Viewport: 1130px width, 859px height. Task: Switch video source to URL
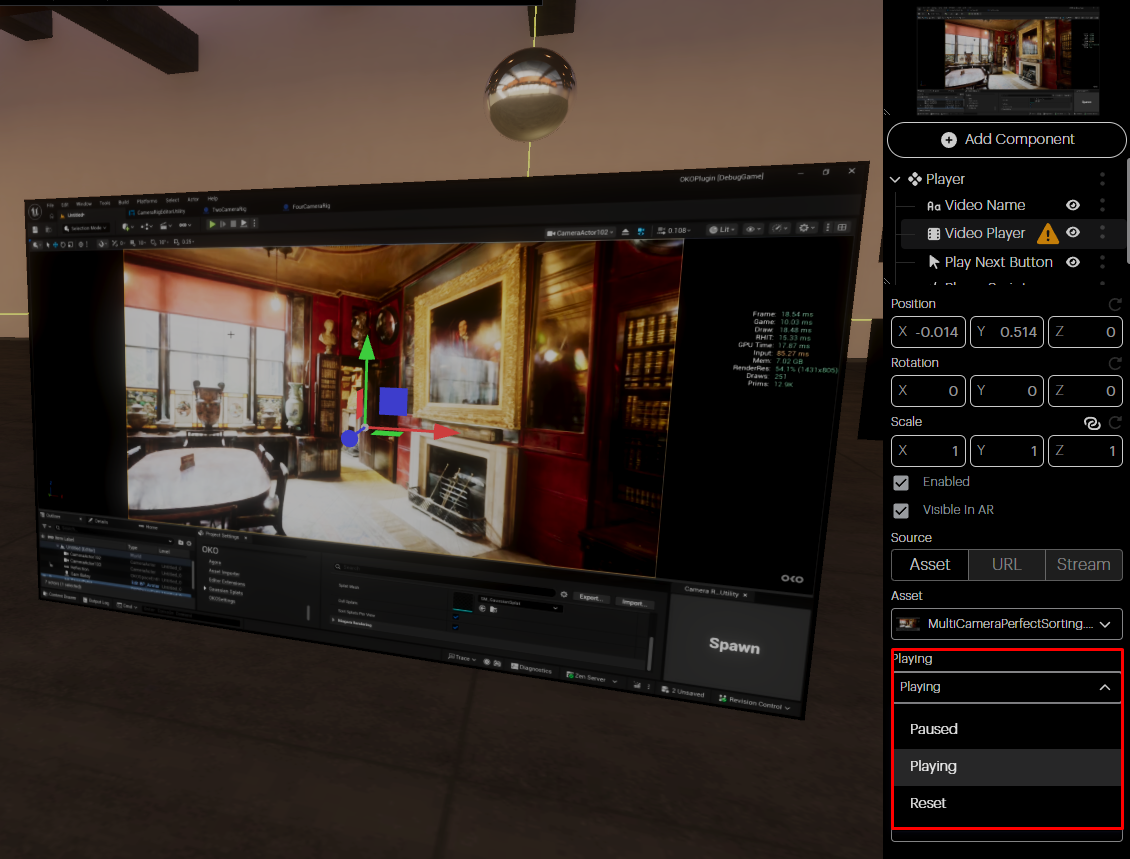[x=1007, y=565]
